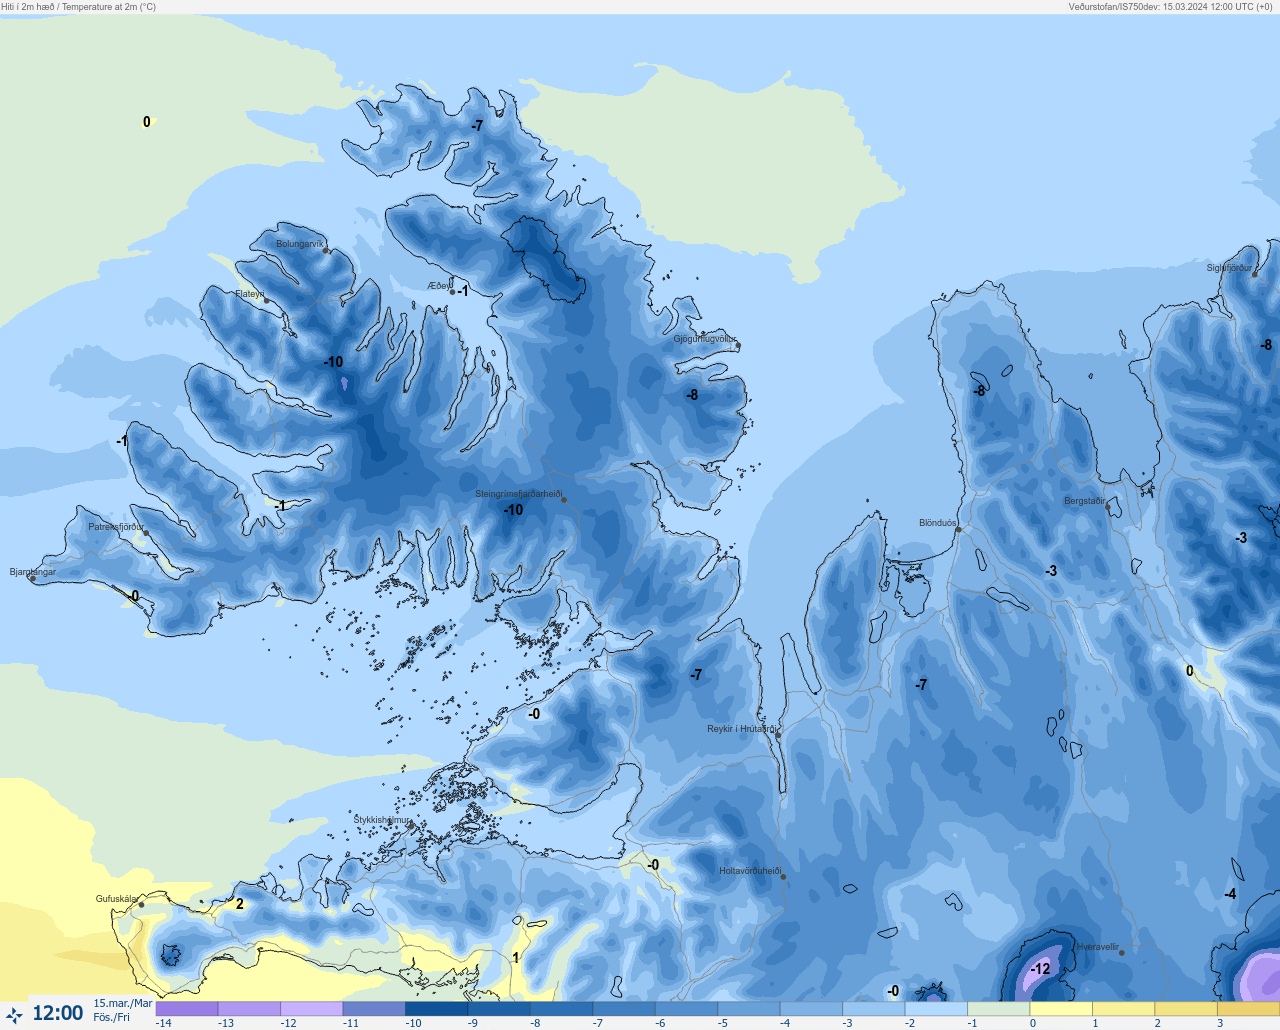1280x1030 pixels.
Task: Click the -3 value below Blönduós
Action: click(x=1051, y=571)
